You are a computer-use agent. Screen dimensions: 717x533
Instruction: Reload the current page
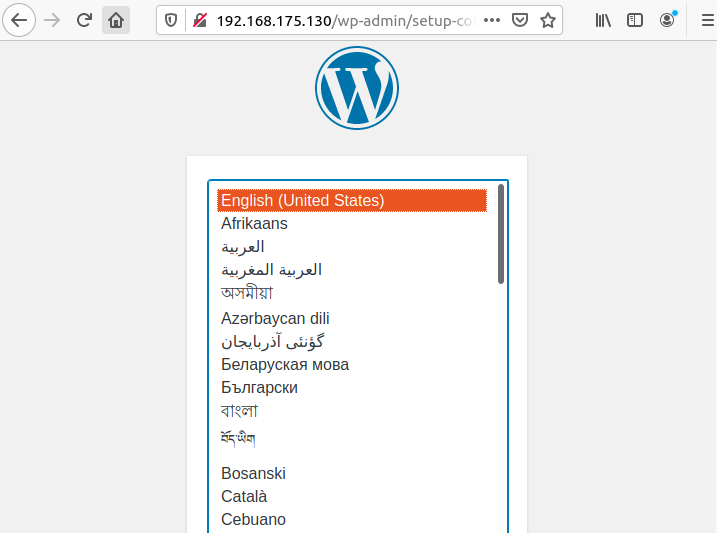point(84,20)
